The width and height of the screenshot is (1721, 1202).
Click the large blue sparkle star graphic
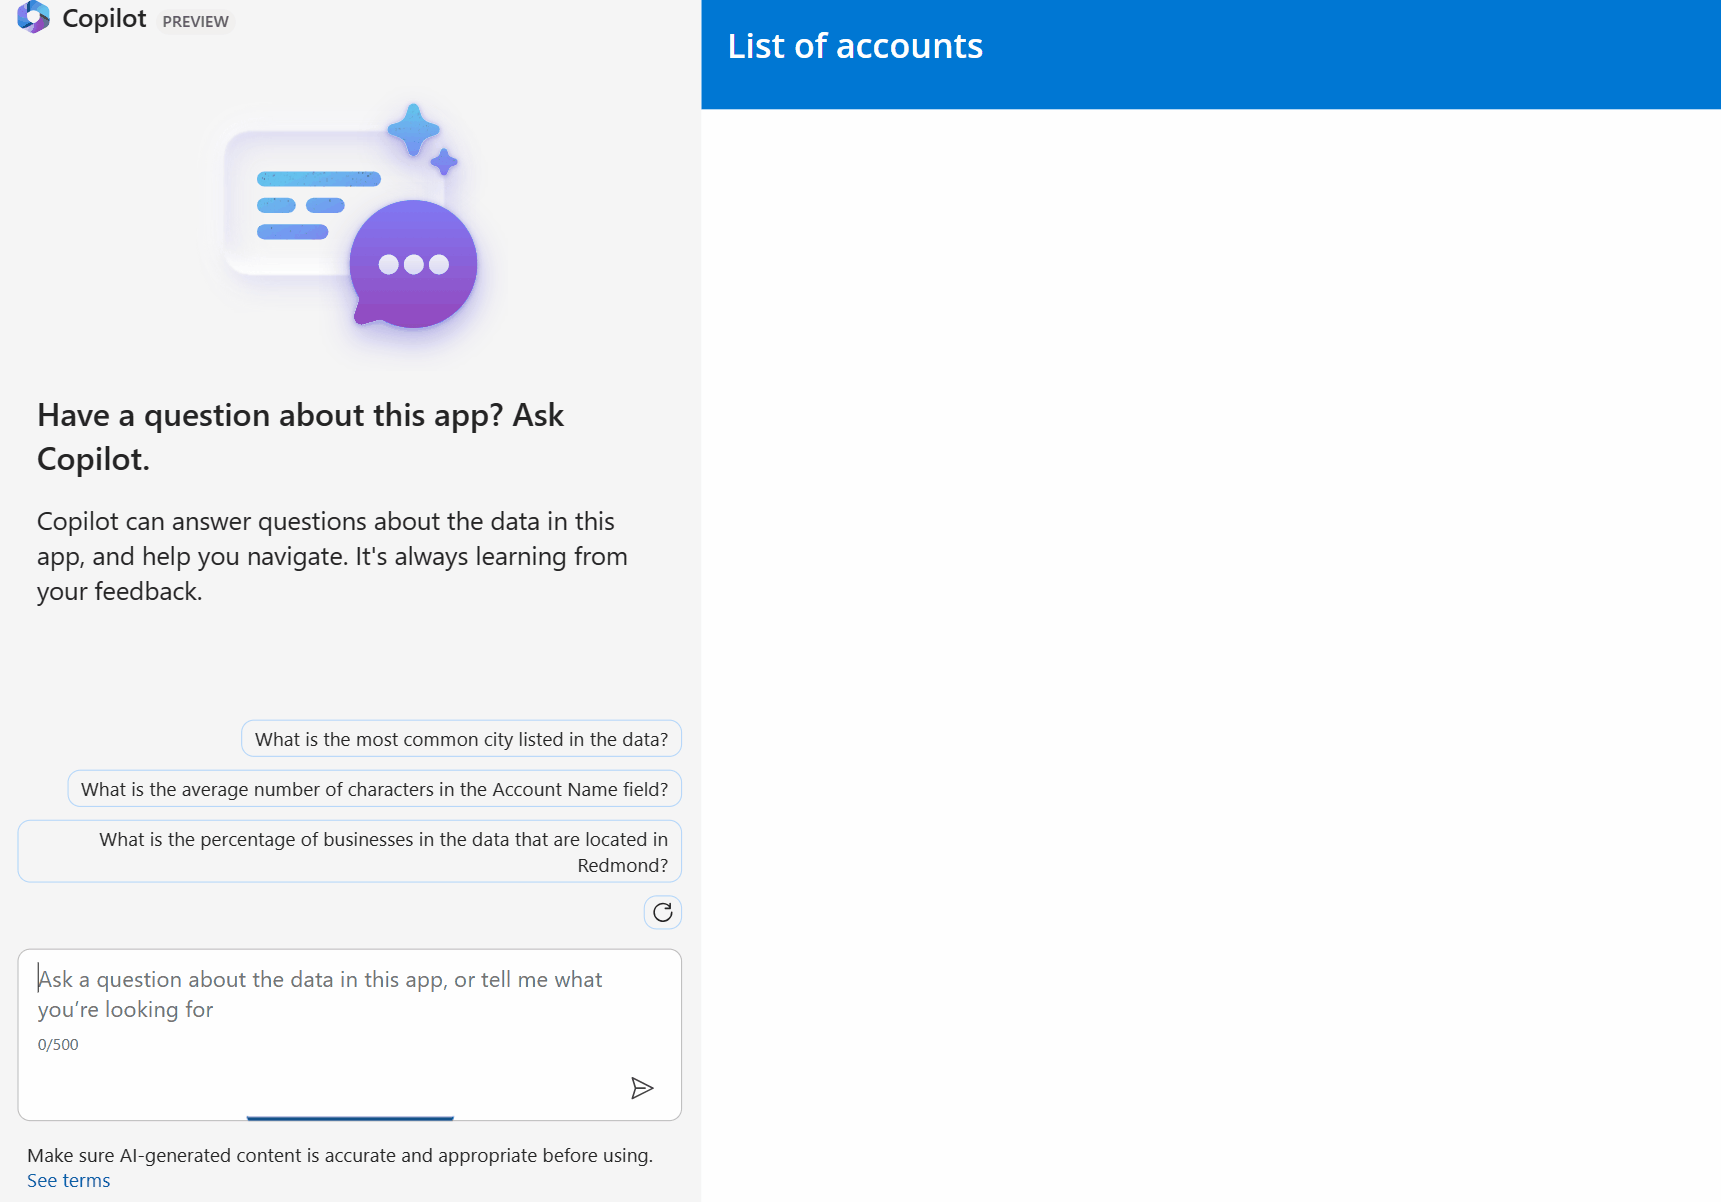(x=413, y=130)
